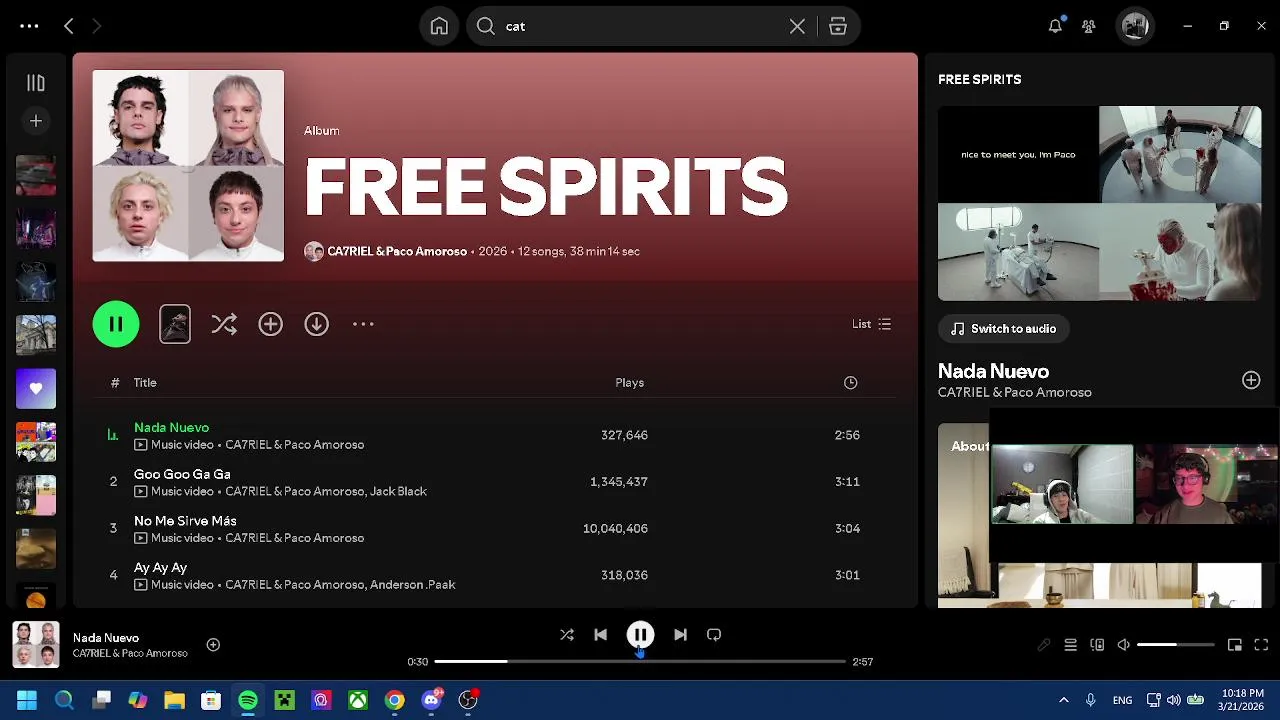Toggle repeat in the player bar
Screen dimensions: 1280x720
(714, 635)
